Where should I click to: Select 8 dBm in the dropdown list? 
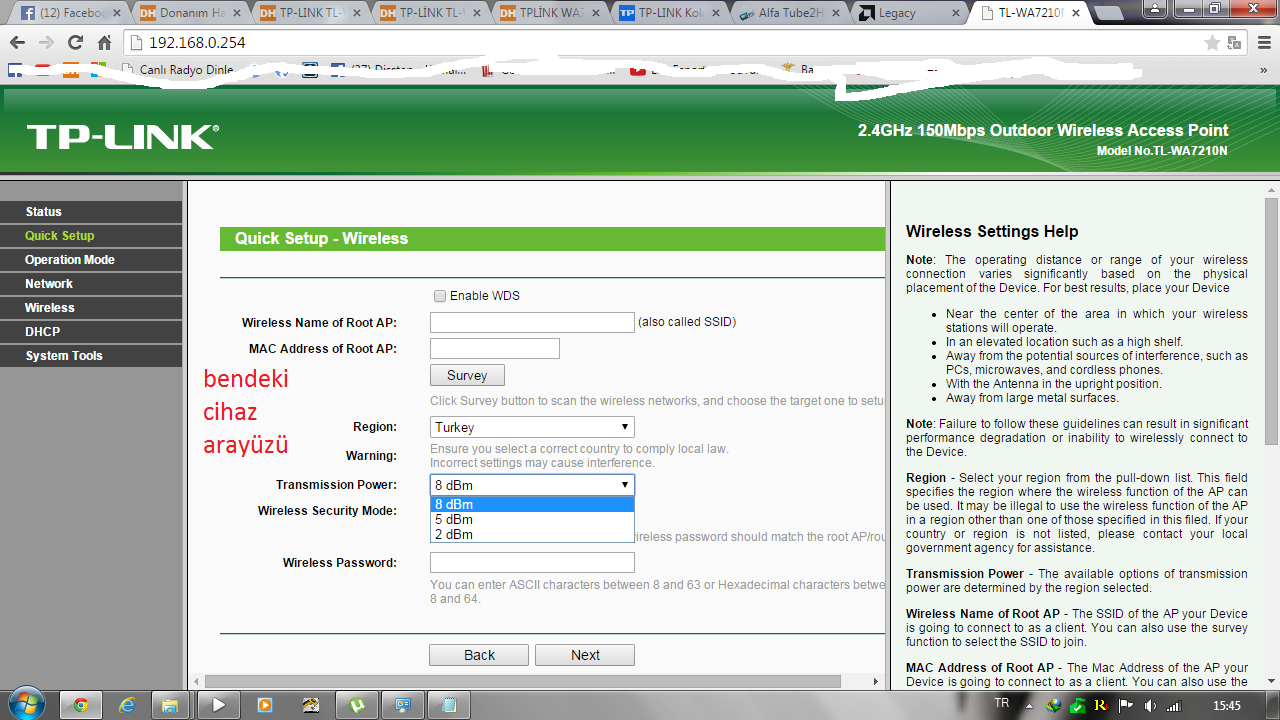pyautogui.click(x=532, y=504)
